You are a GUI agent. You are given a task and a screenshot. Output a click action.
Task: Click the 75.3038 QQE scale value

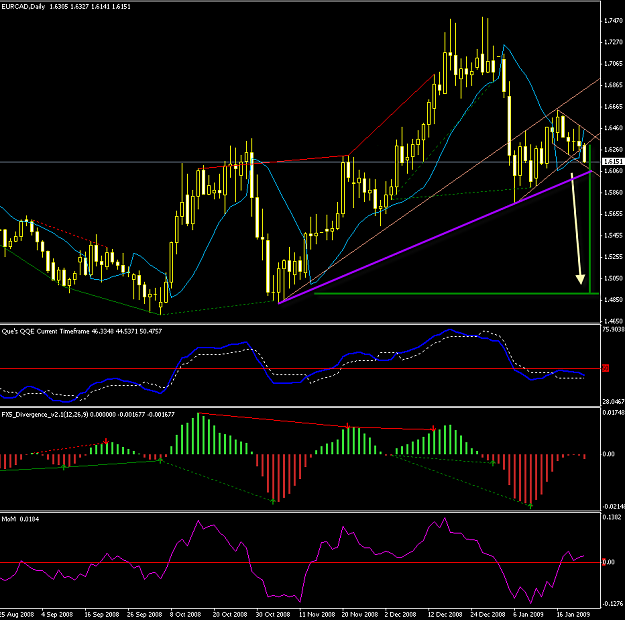point(613,329)
